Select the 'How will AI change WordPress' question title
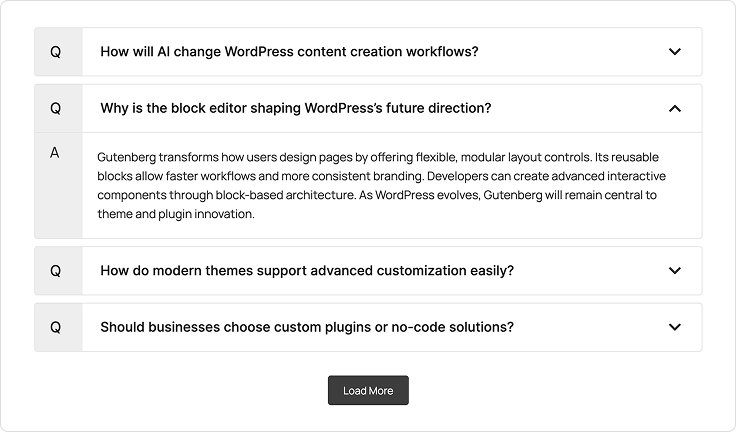 click(x=289, y=52)
